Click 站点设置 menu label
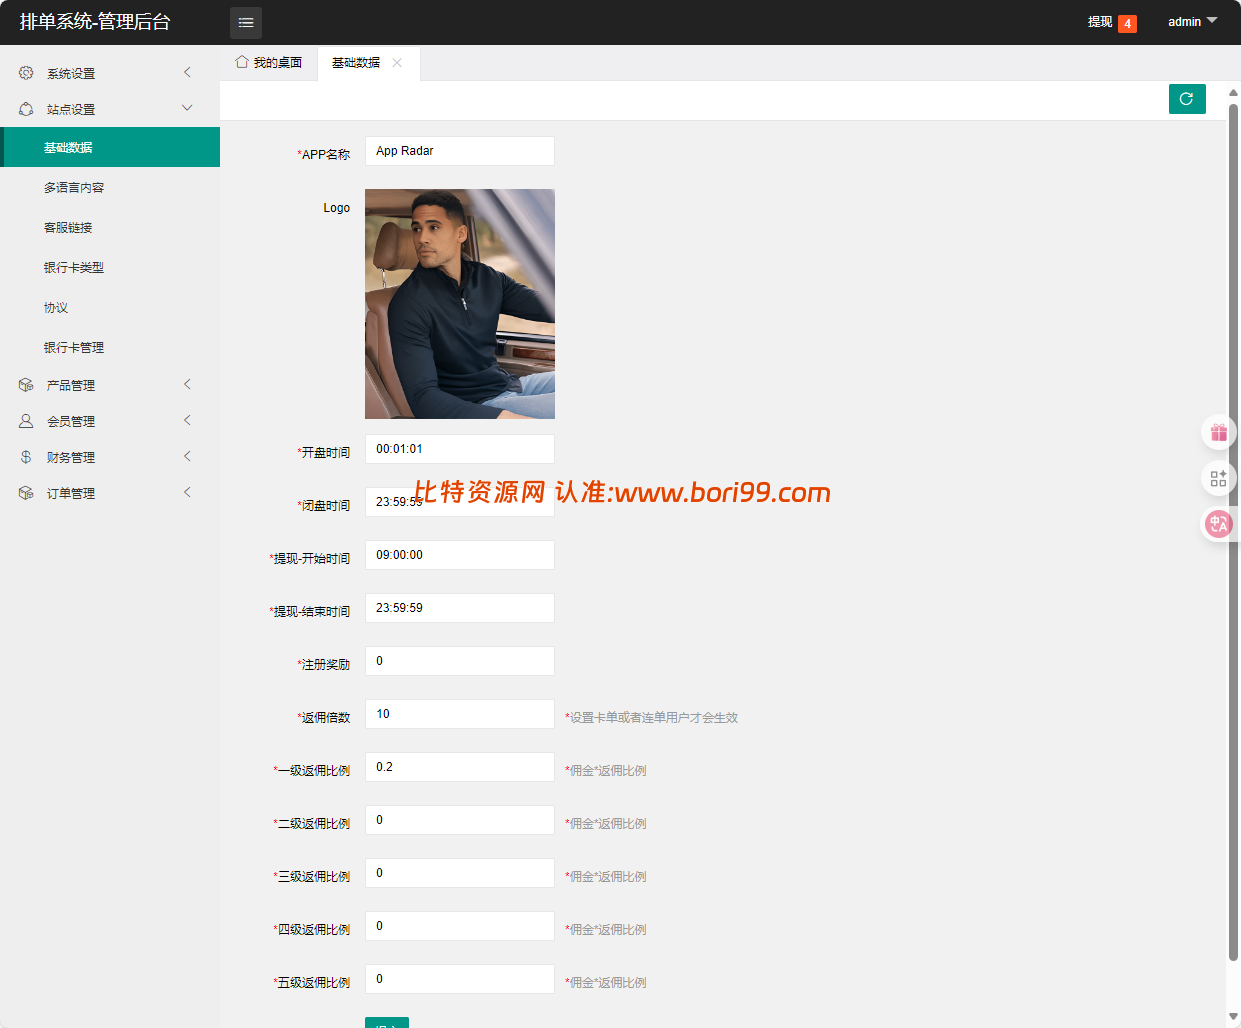Image resolution: width=1241 pixels, height=1028 pixels. [x=71, y=110]
